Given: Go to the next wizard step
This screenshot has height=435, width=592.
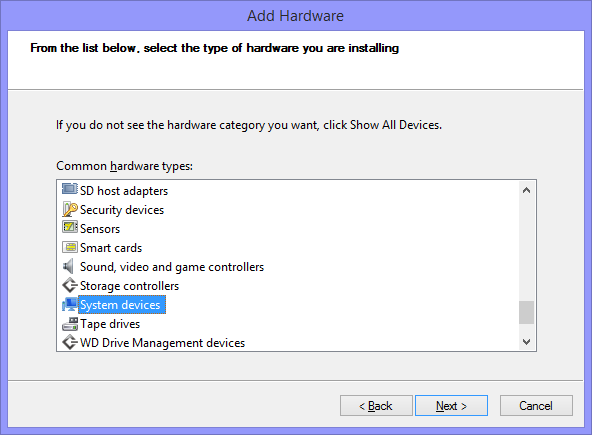Looking at the screenshot, I should click(451, 406).
